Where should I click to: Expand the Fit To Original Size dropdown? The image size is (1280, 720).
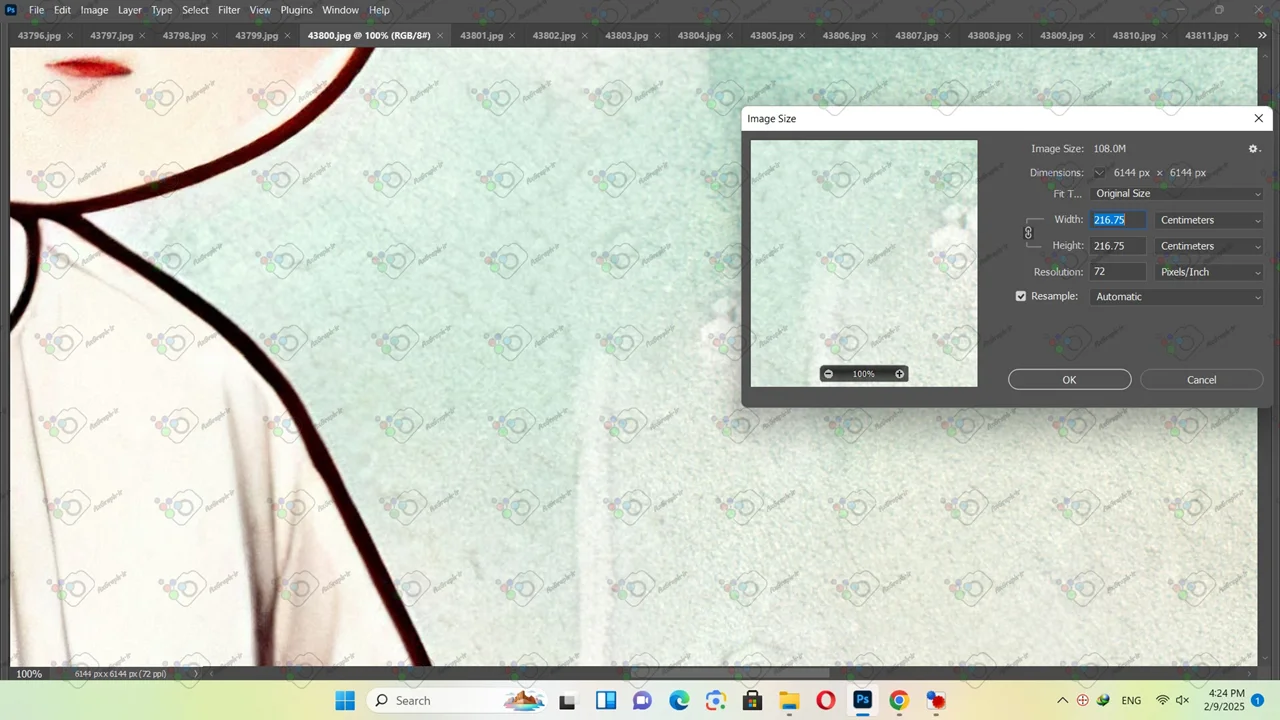(x=1177, y=194)
